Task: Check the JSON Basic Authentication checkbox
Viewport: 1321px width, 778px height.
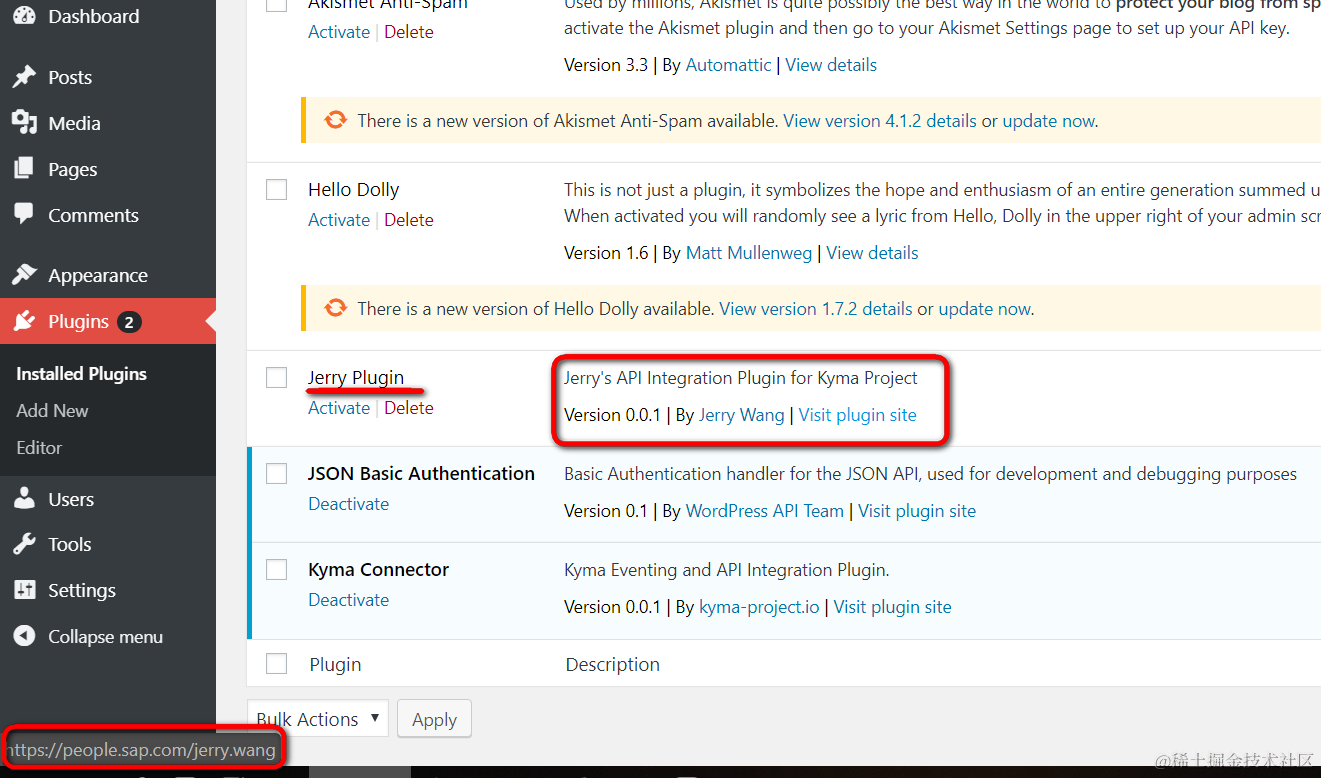Action: point(277,473)
